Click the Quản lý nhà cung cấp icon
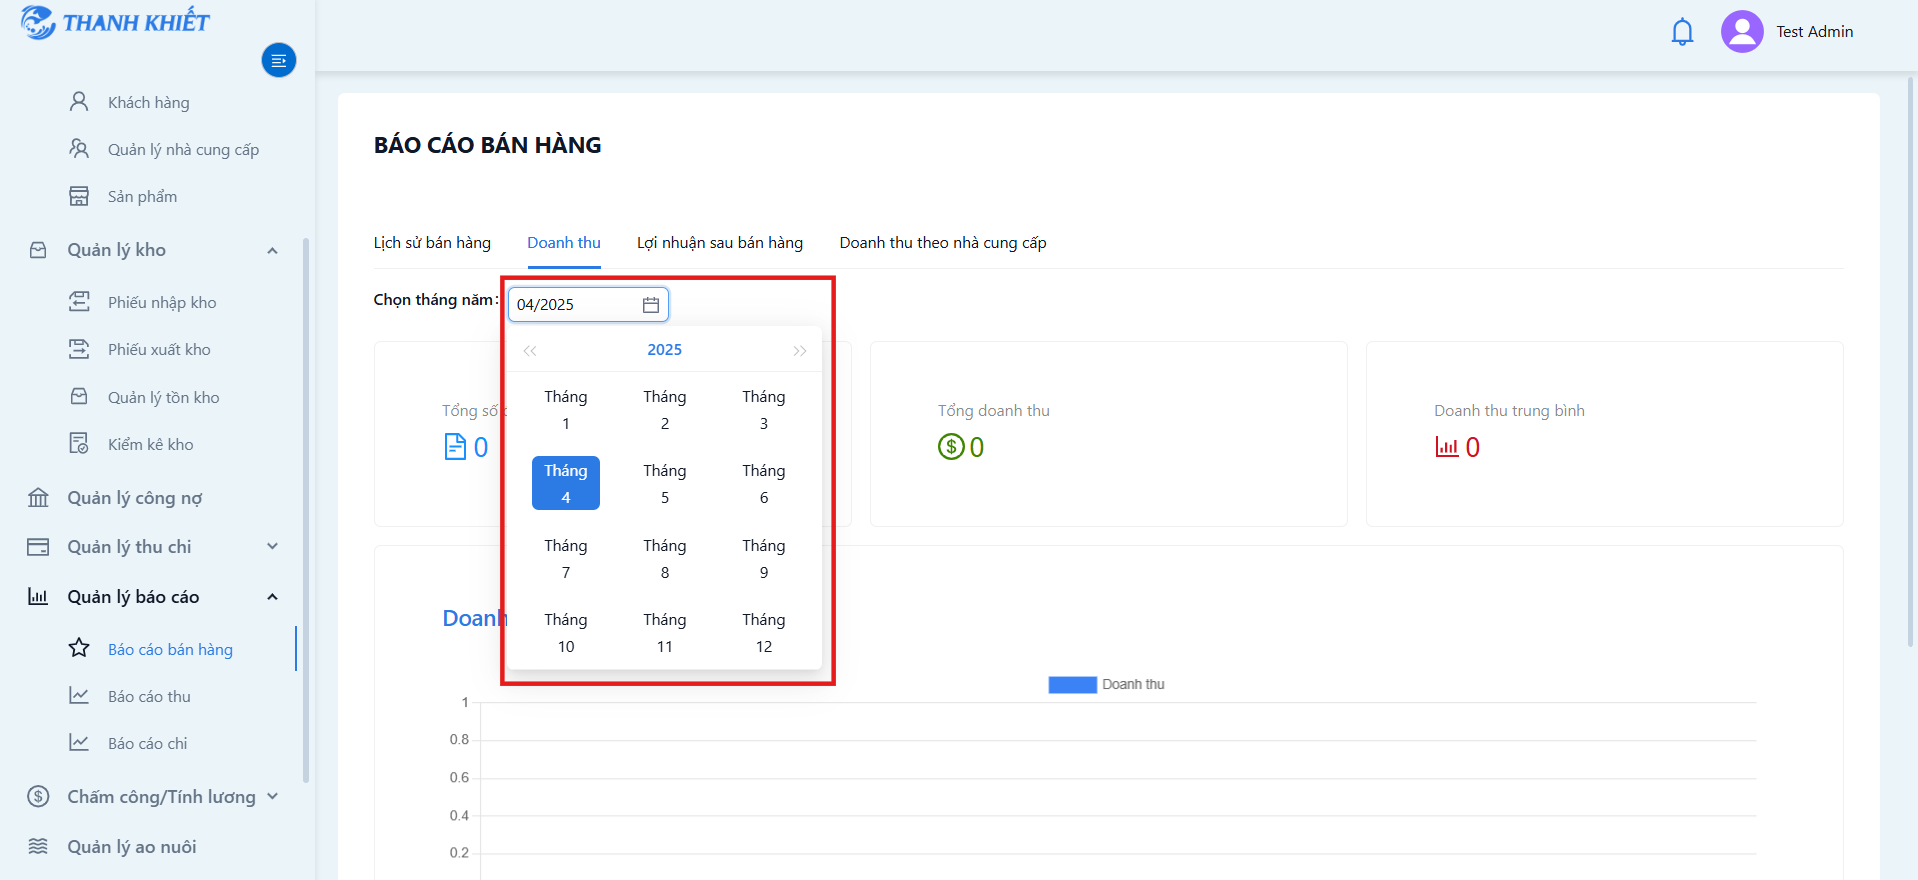Image resolution: width=1918 pixels, height=880 pixels. coord(79,149)
